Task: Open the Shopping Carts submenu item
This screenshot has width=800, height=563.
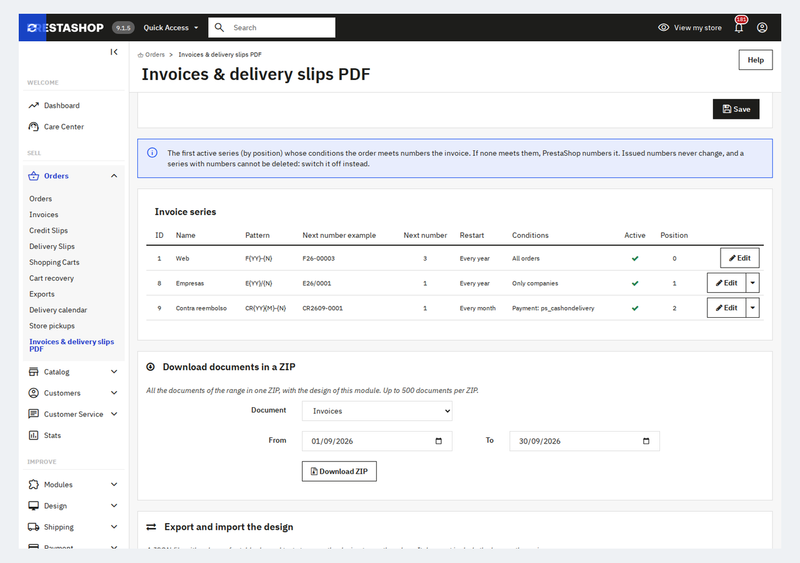Action: 54,262
